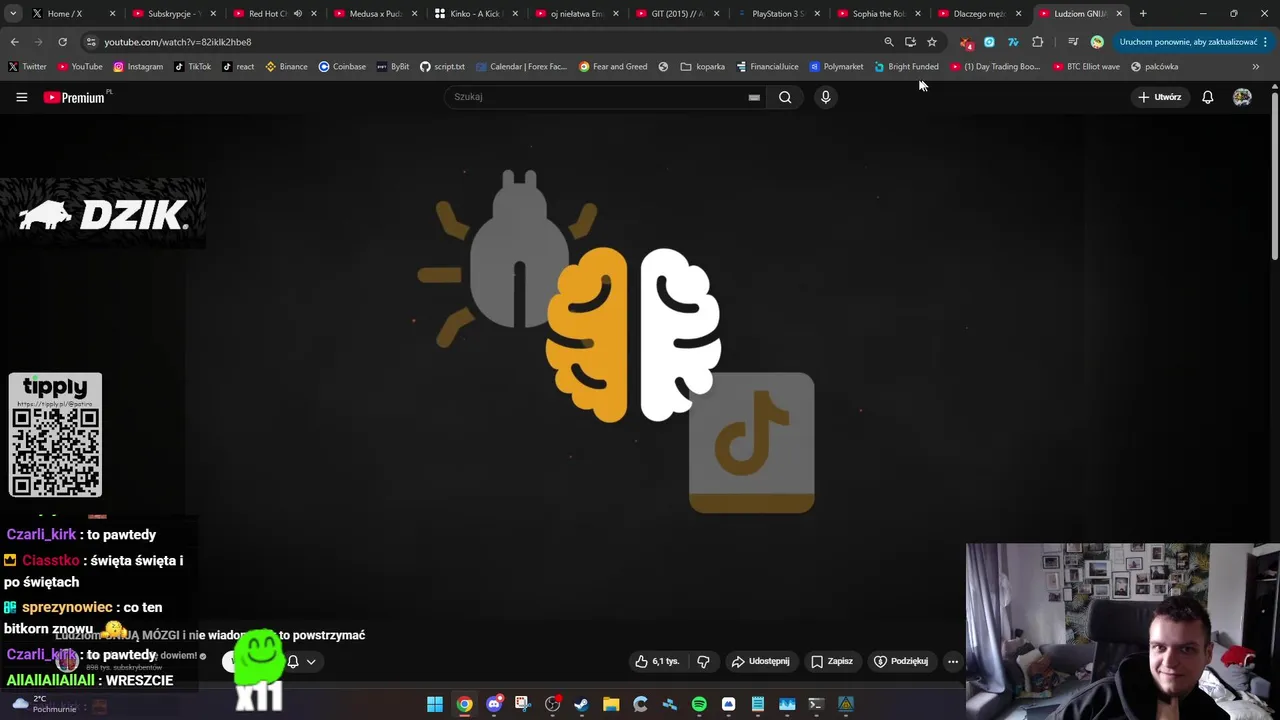
Task: Open OBS Studio from the taskbar
Action: point(552,704)
